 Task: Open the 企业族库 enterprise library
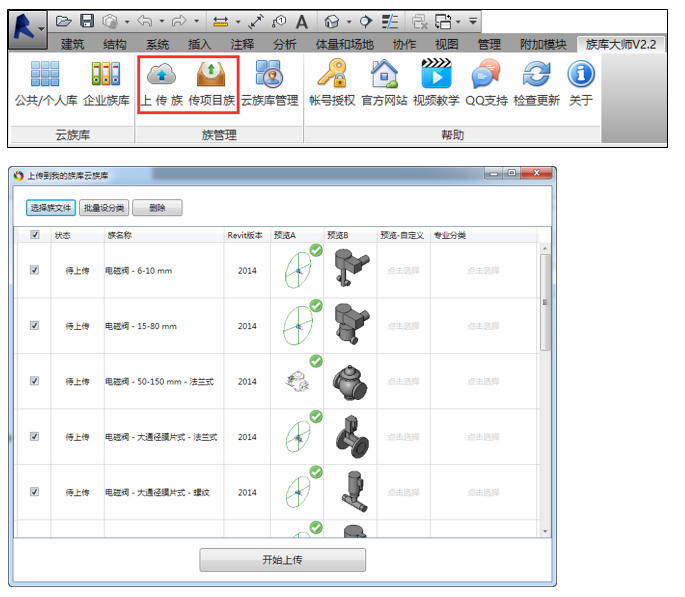(x=106, y=77)
